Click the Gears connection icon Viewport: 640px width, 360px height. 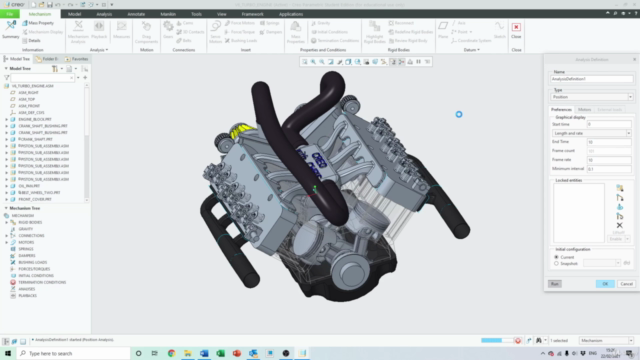click(x=168, y=26)
